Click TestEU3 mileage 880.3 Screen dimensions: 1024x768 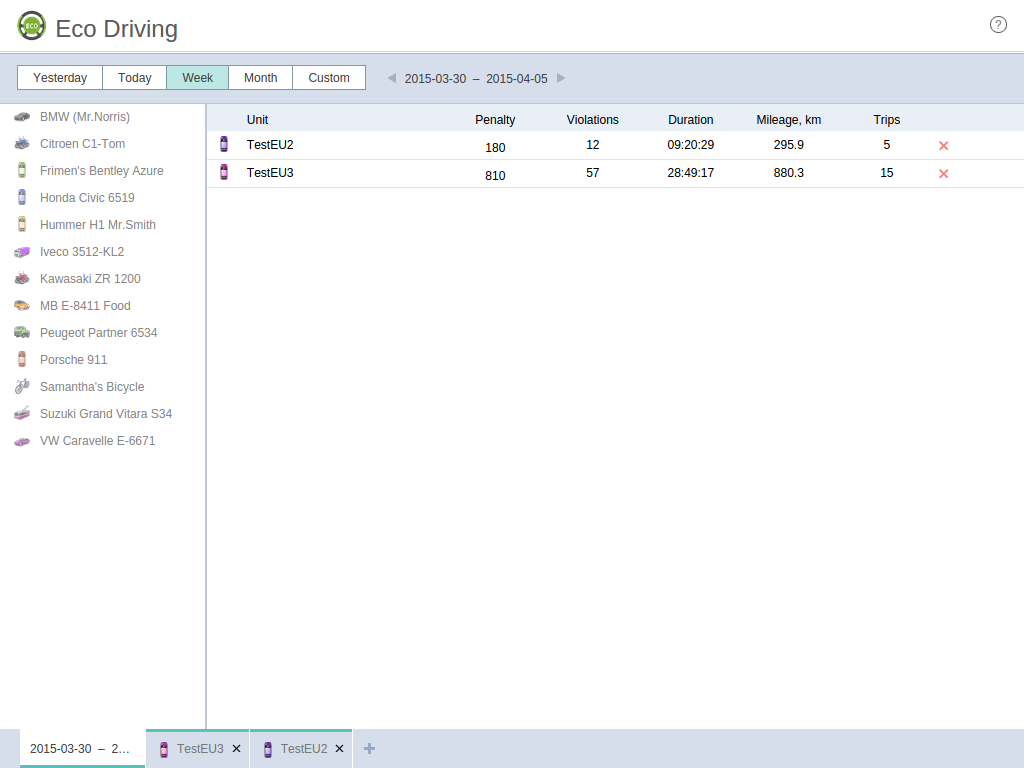[788, 172]
